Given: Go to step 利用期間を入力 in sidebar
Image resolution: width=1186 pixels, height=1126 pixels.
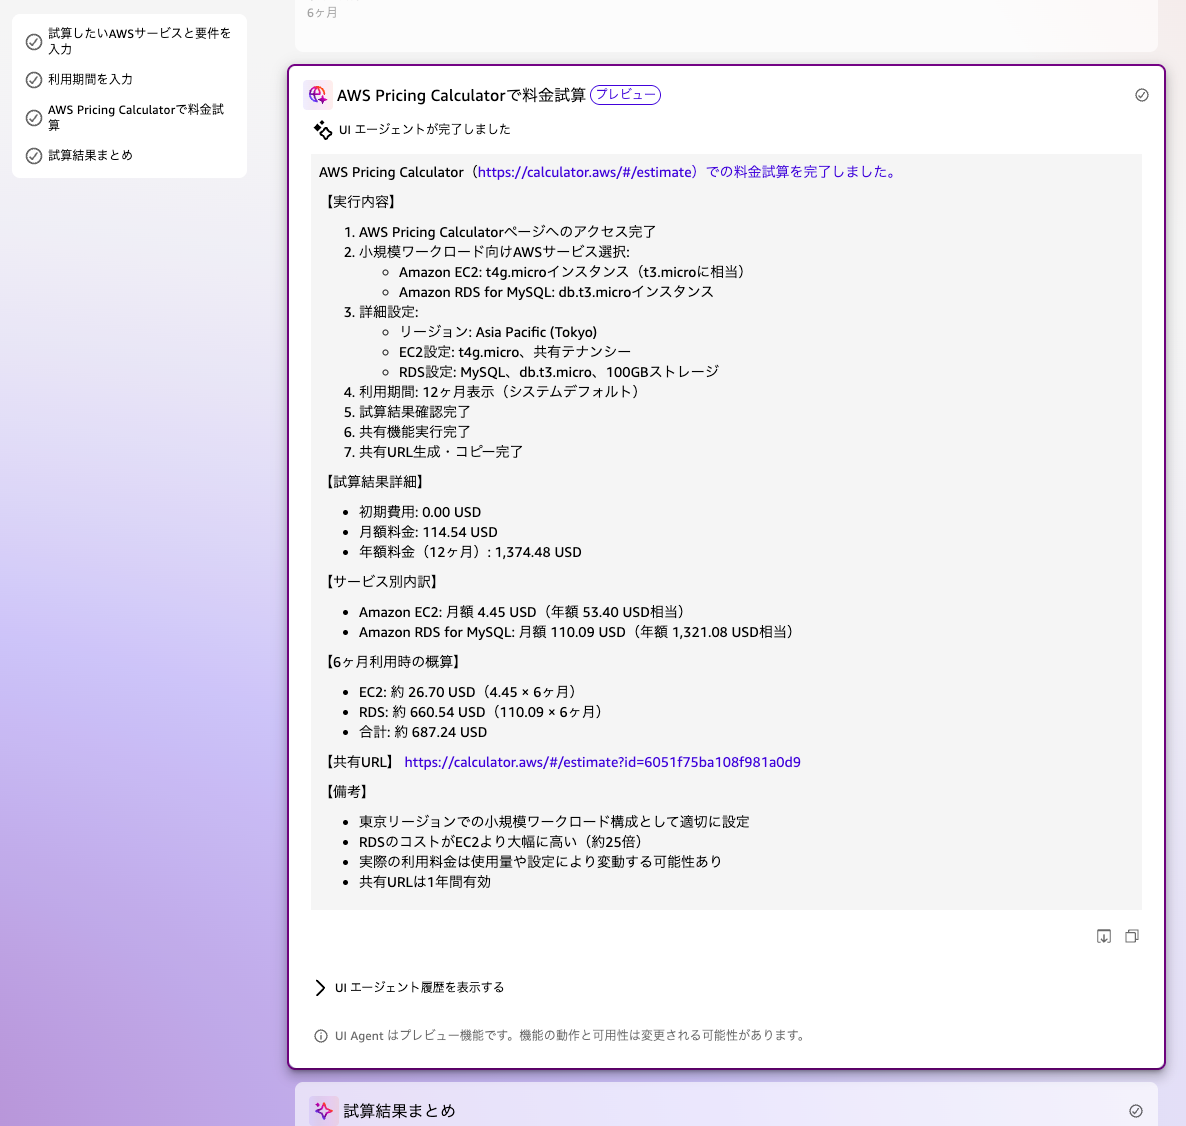Looking at the screenshot, I should click(90, 79).
